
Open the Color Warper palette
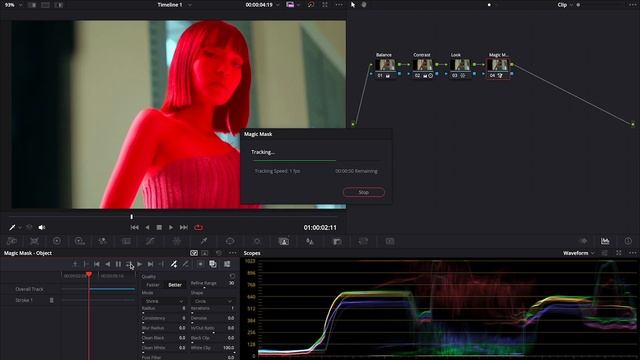176,241
